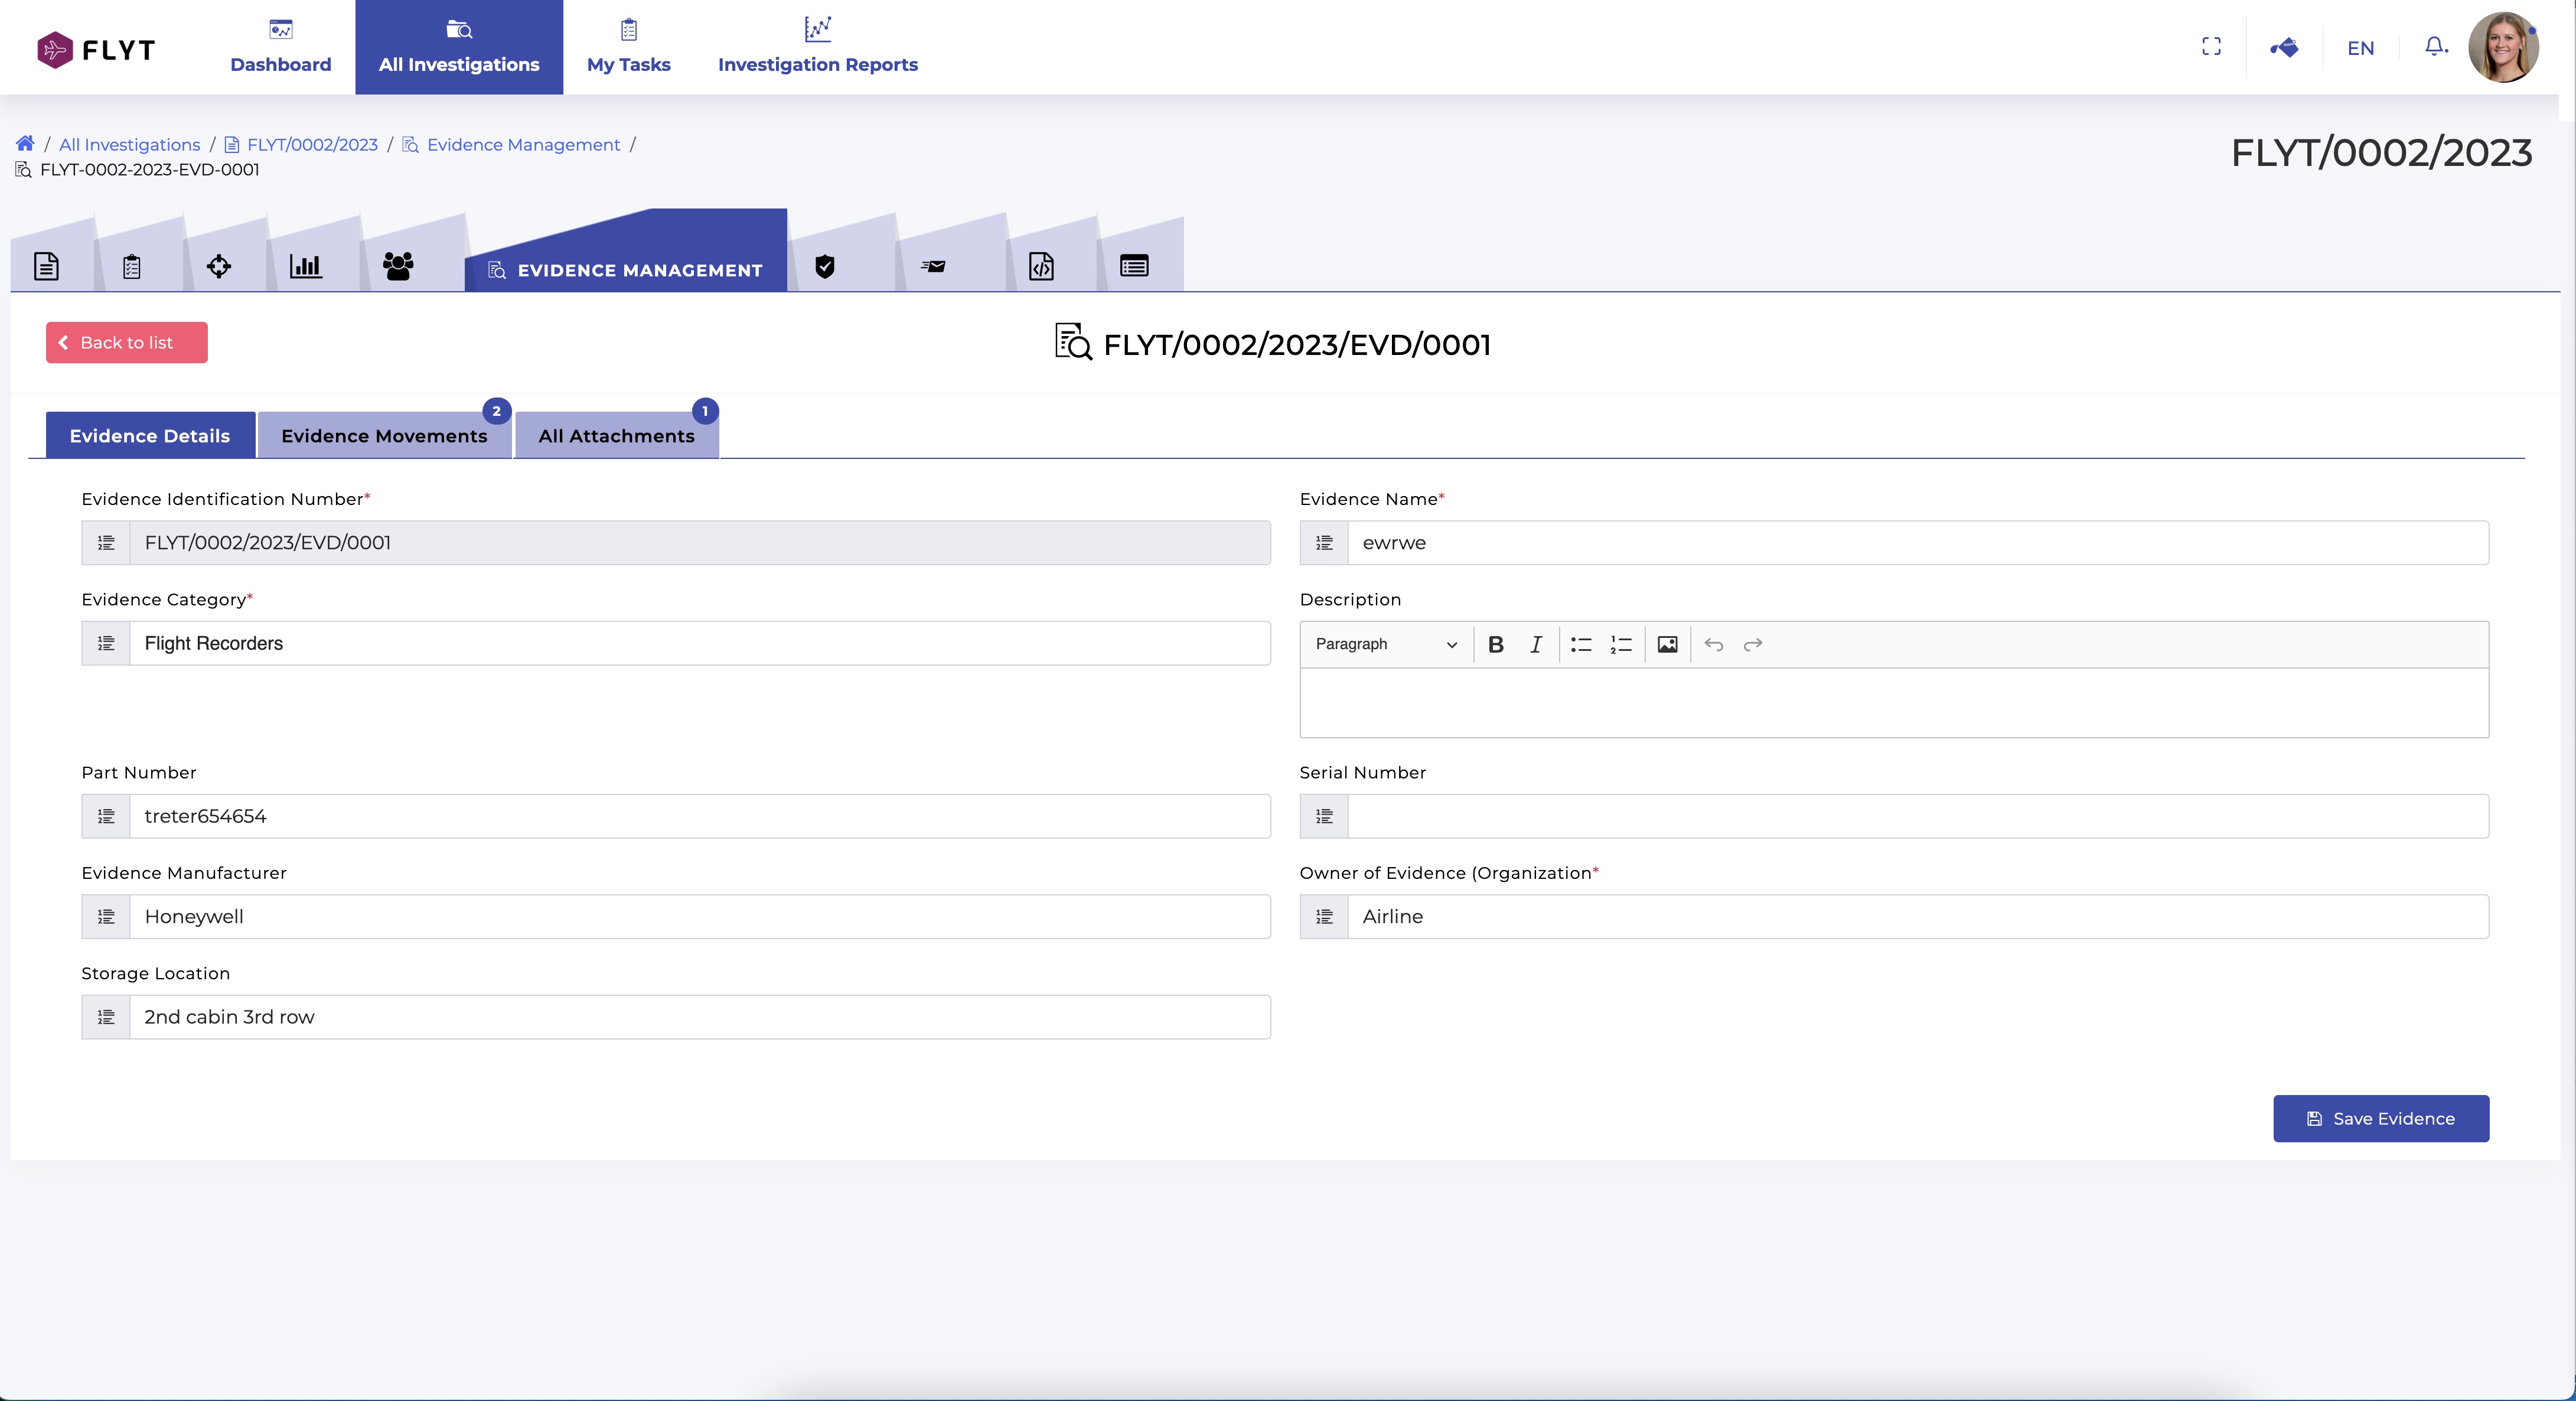
Task: Click the Save Evidence button
Action: (x=2380, y=1118)
